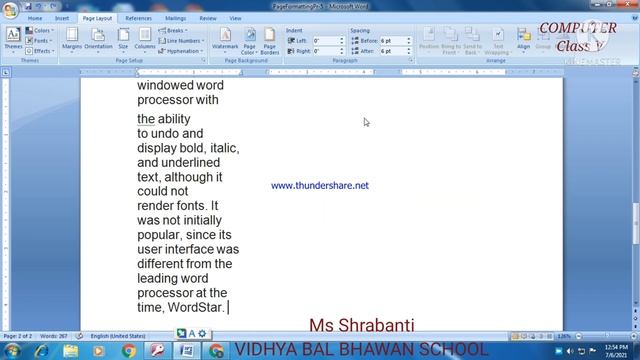Click the vertical scrollbar thumb

click(636, 223)
